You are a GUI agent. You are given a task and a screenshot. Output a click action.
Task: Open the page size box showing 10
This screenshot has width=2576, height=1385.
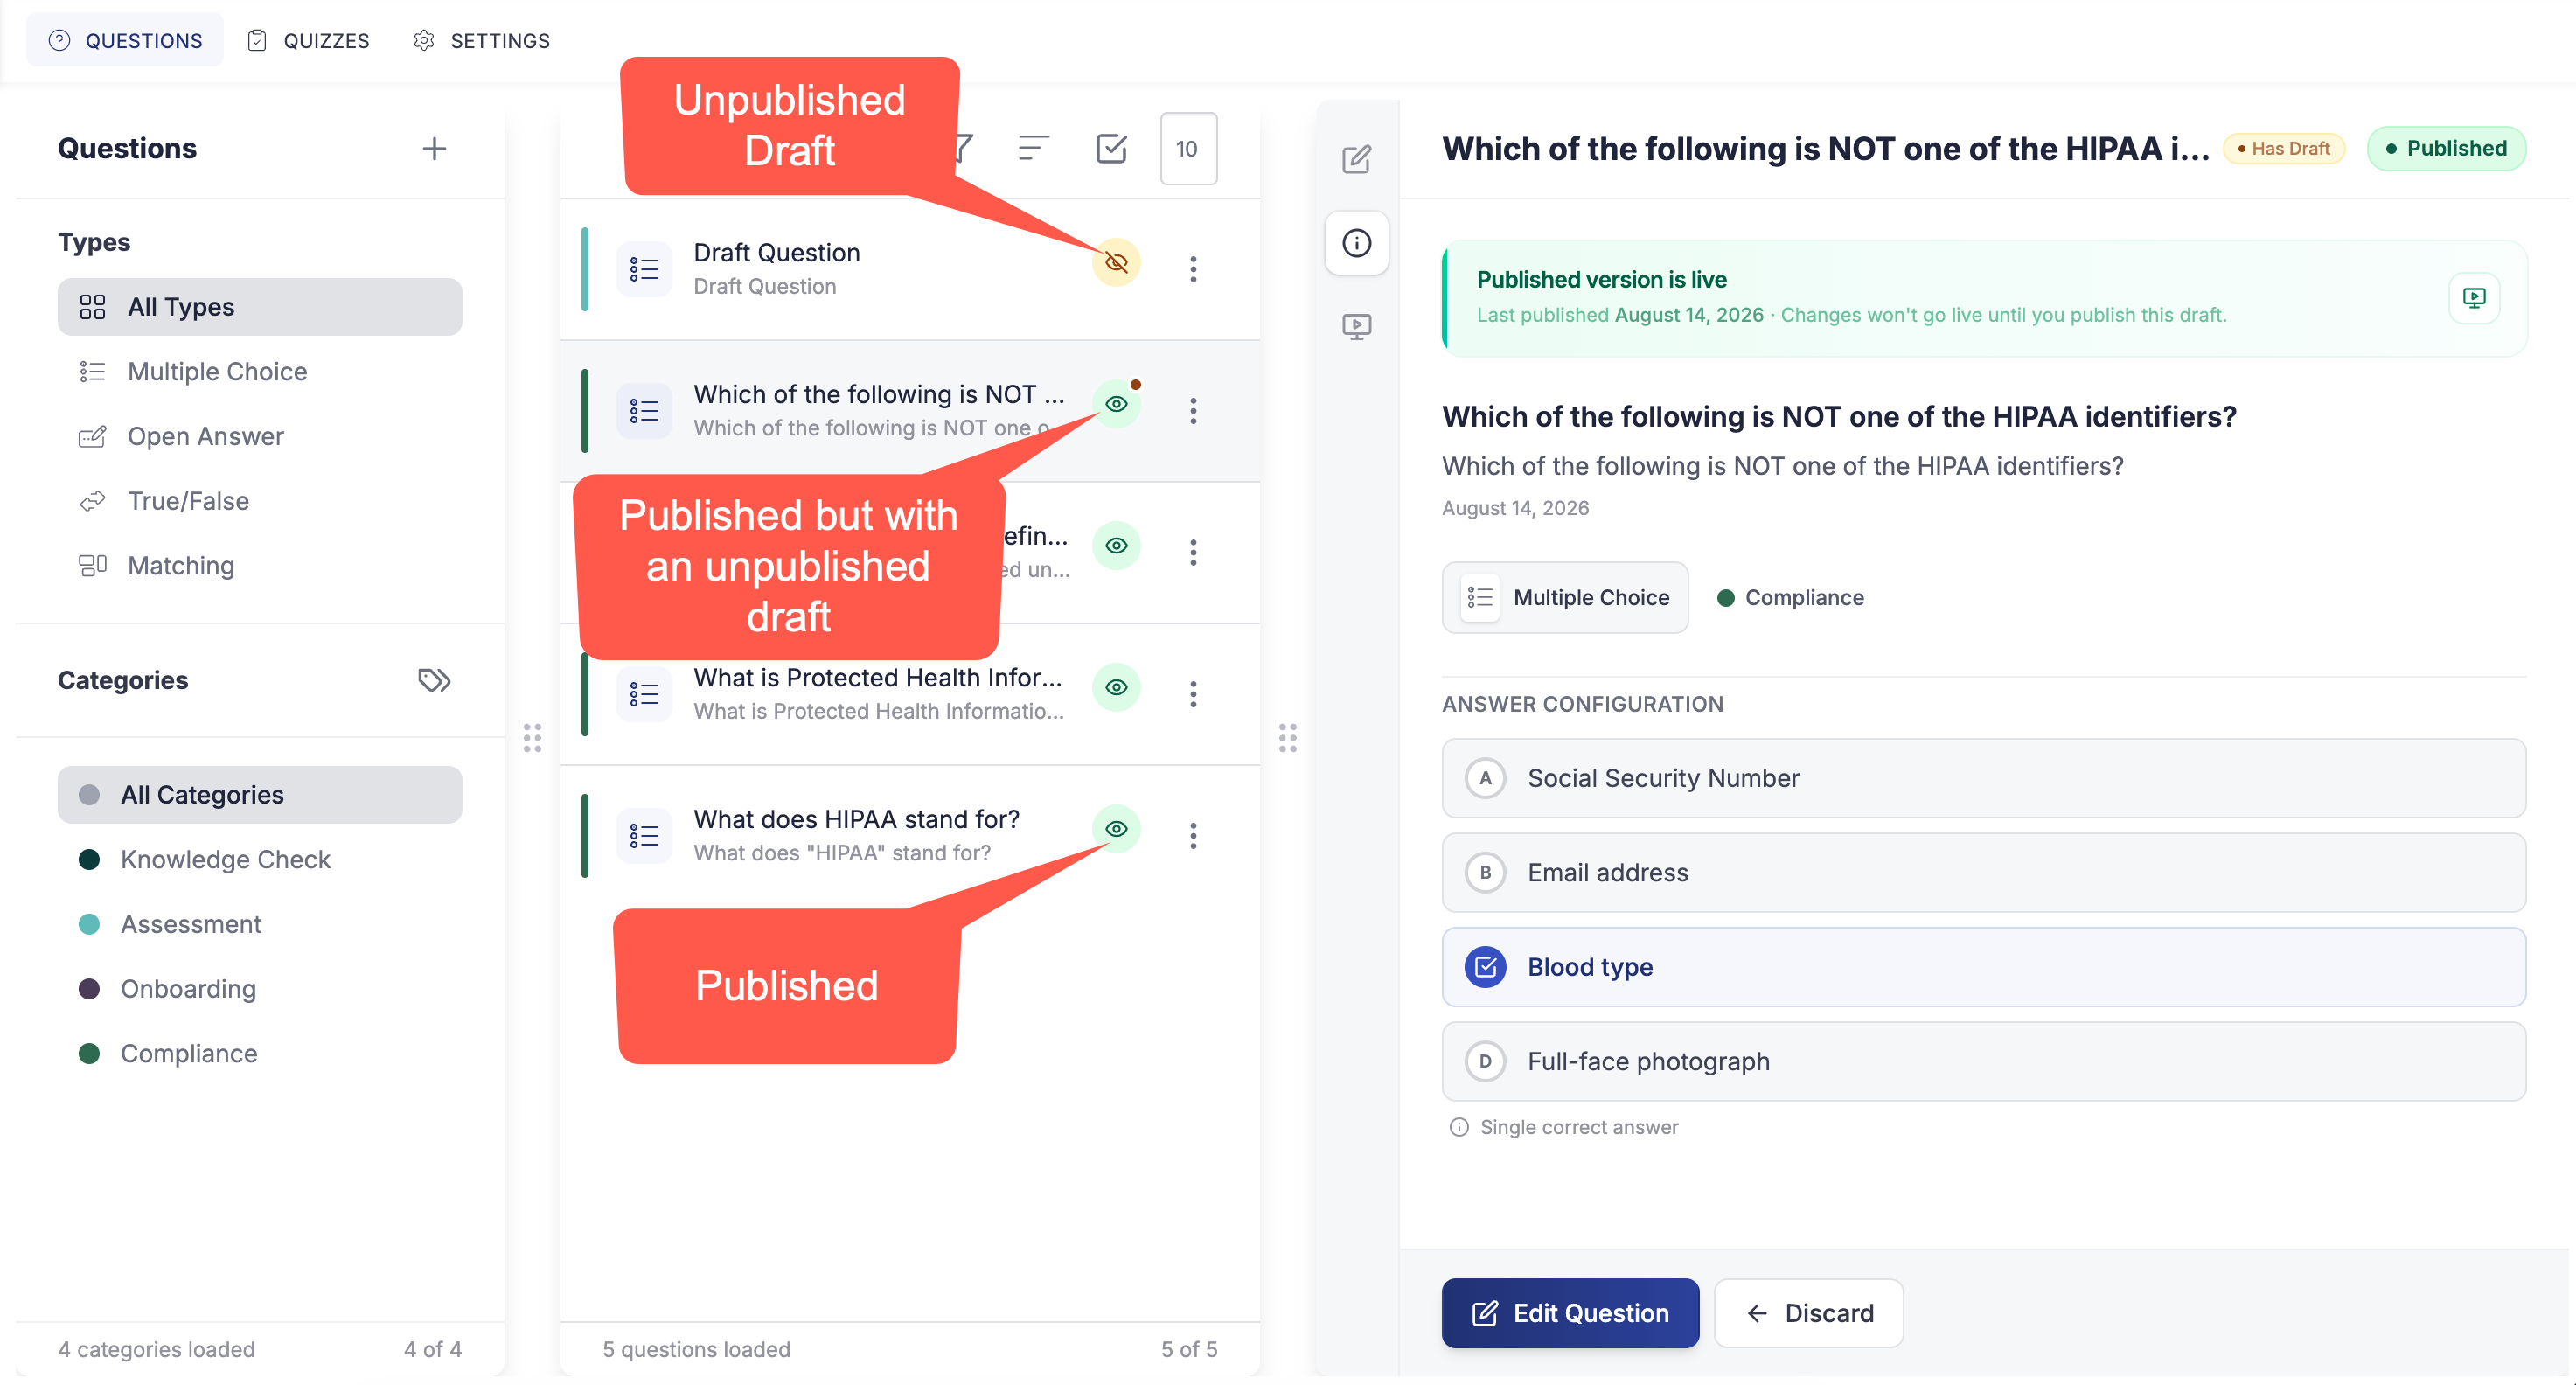(1188, 149)
